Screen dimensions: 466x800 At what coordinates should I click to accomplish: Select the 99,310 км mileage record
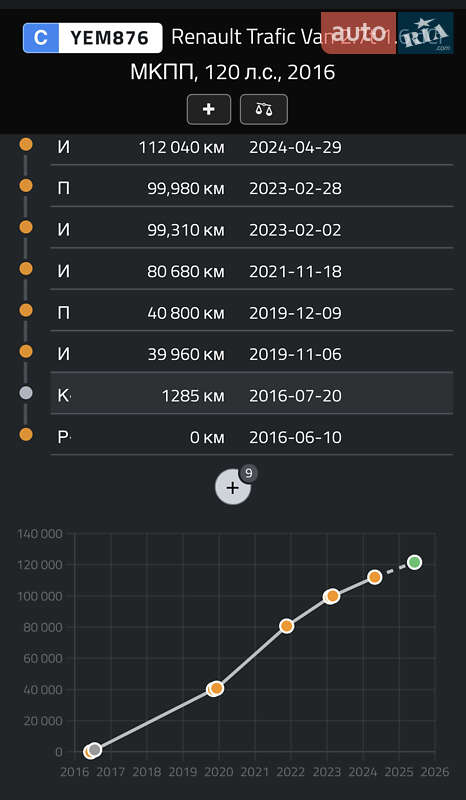pos(252,230)
